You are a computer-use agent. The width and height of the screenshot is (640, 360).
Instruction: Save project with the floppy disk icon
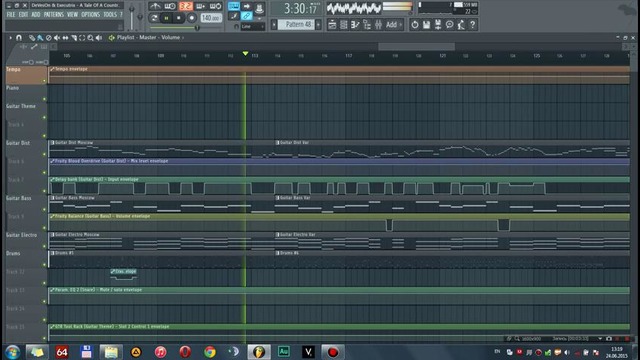(426, 25)
